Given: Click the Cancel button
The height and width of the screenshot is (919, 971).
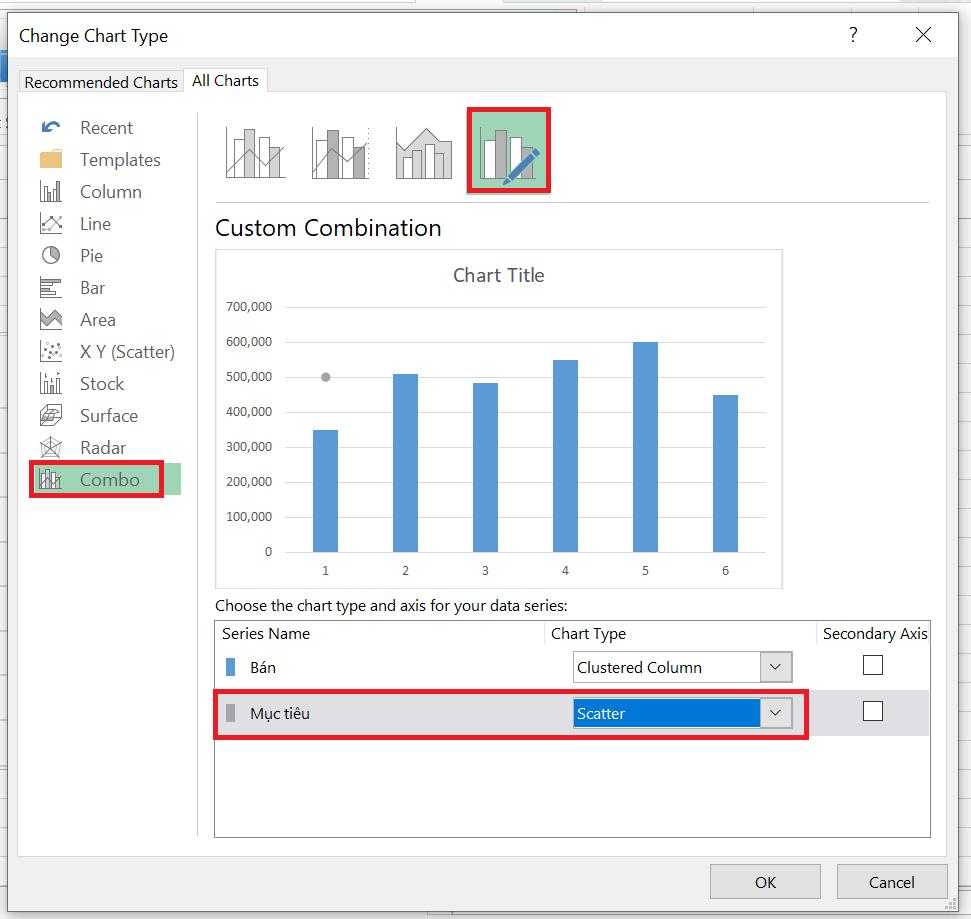Looking at the screenshot, I should point(891,882).
